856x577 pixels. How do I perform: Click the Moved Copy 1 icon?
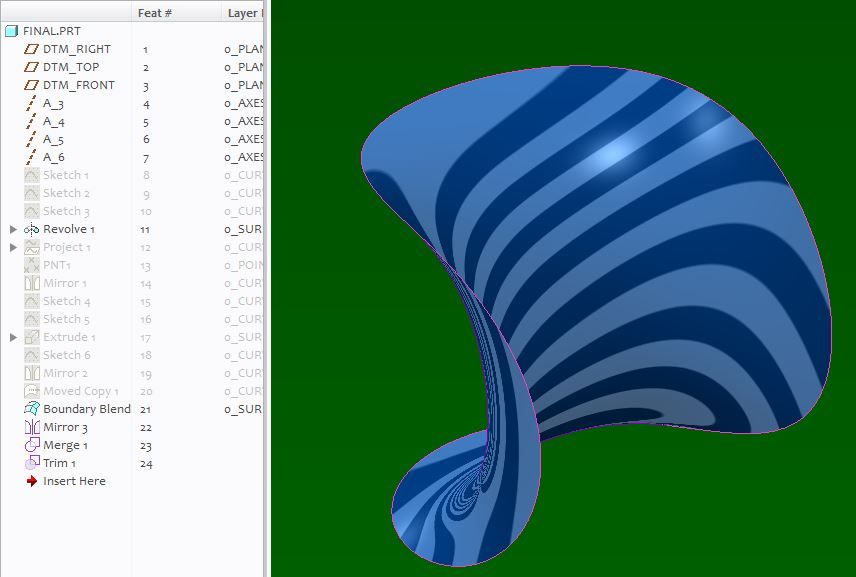tap(32, 391)
